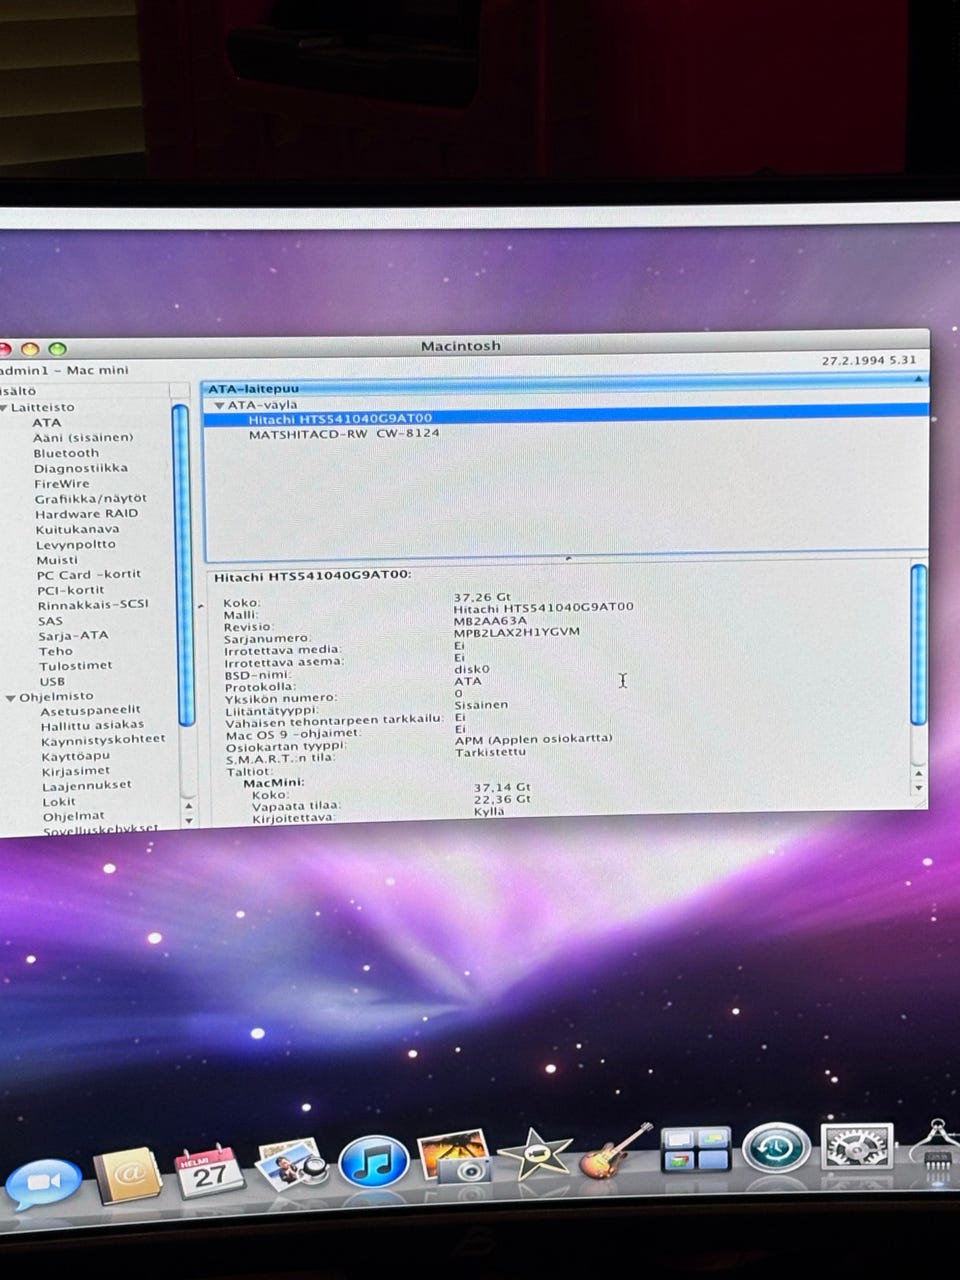Open System Profiler chip icon in Dock
This screenshot has height=1280, width=960.
(937, 1152)
